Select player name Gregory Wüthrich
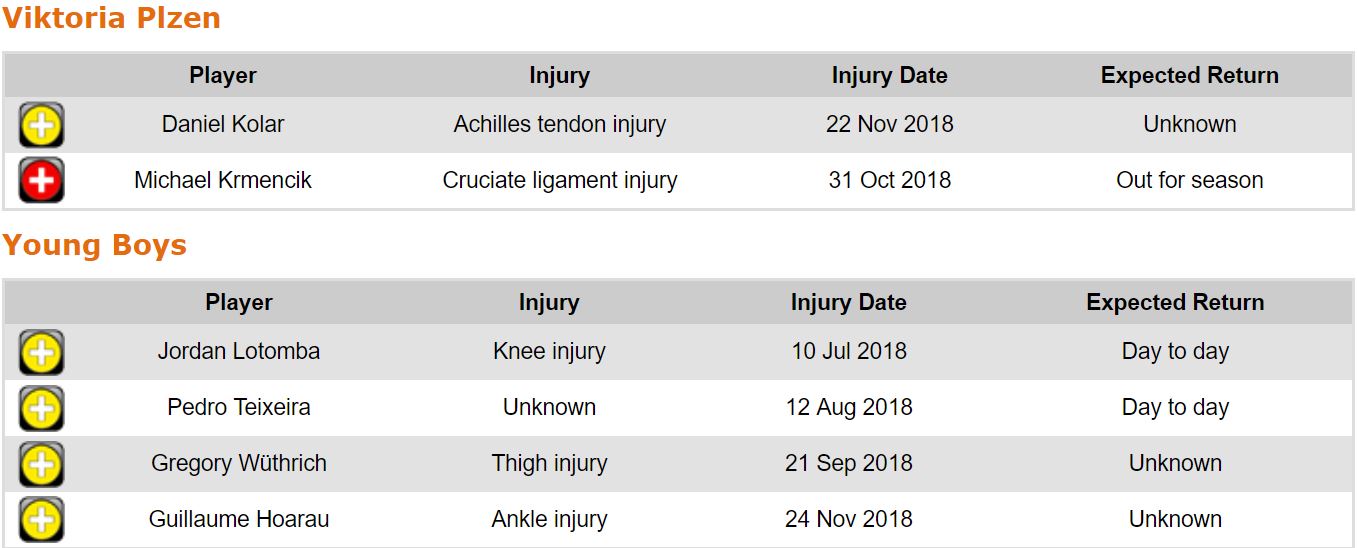1358x548 pixels. 239,464
